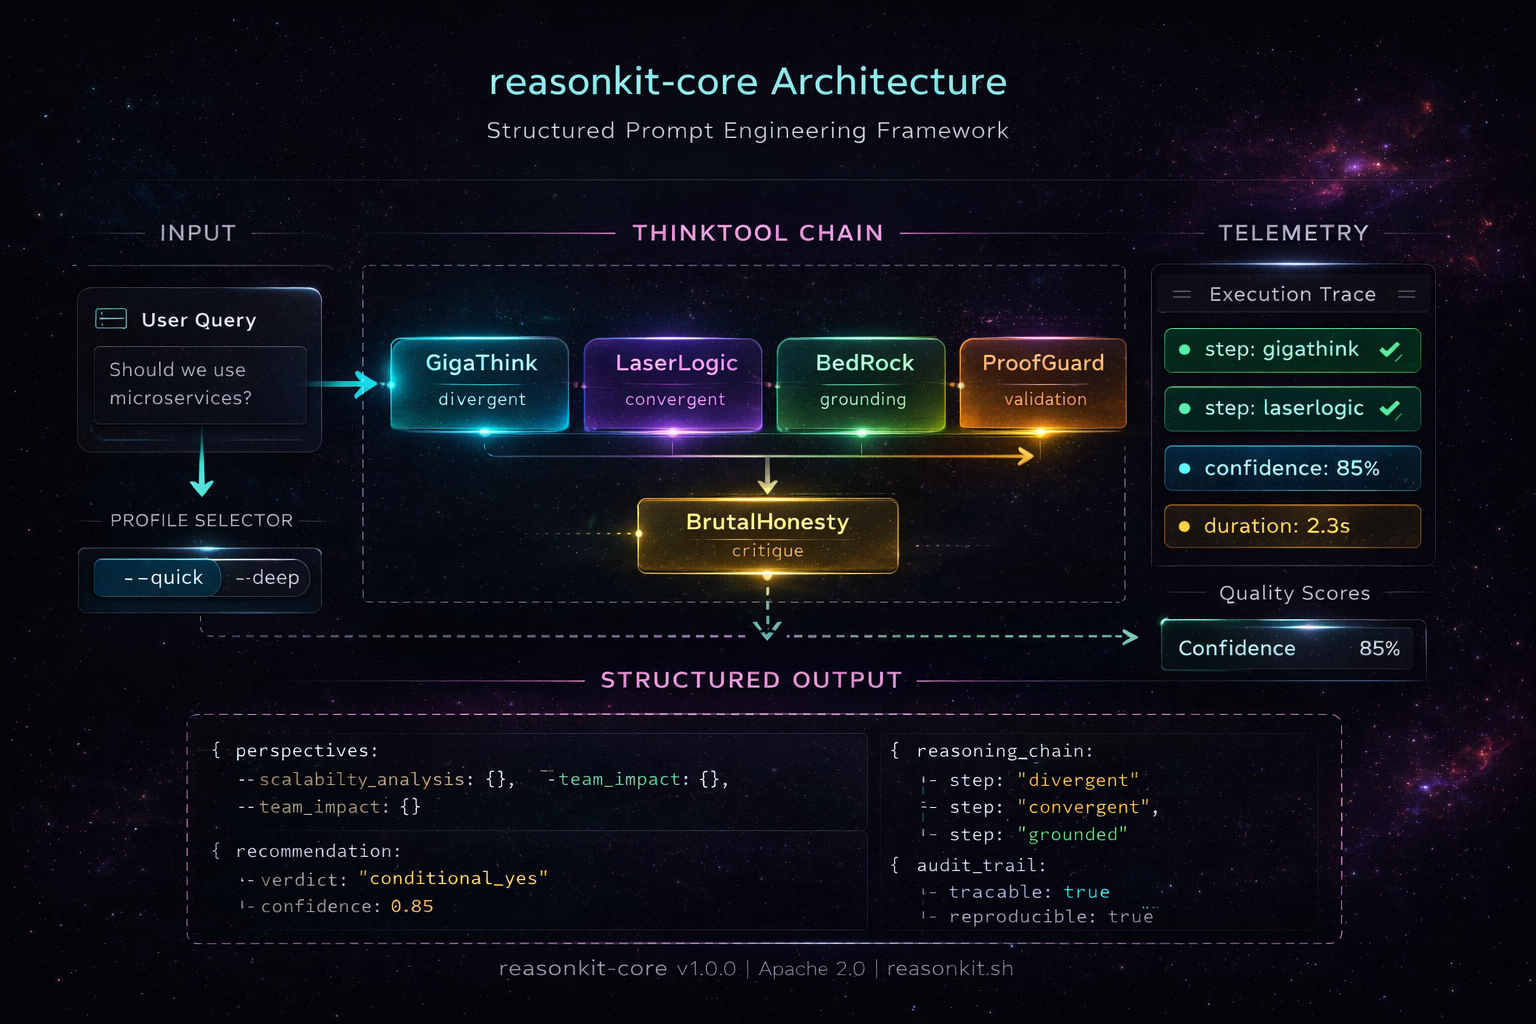Viewport: 1536px width, 1024px height.
Task: Open the ProofGuard validation module
Action: [1042, 382]
